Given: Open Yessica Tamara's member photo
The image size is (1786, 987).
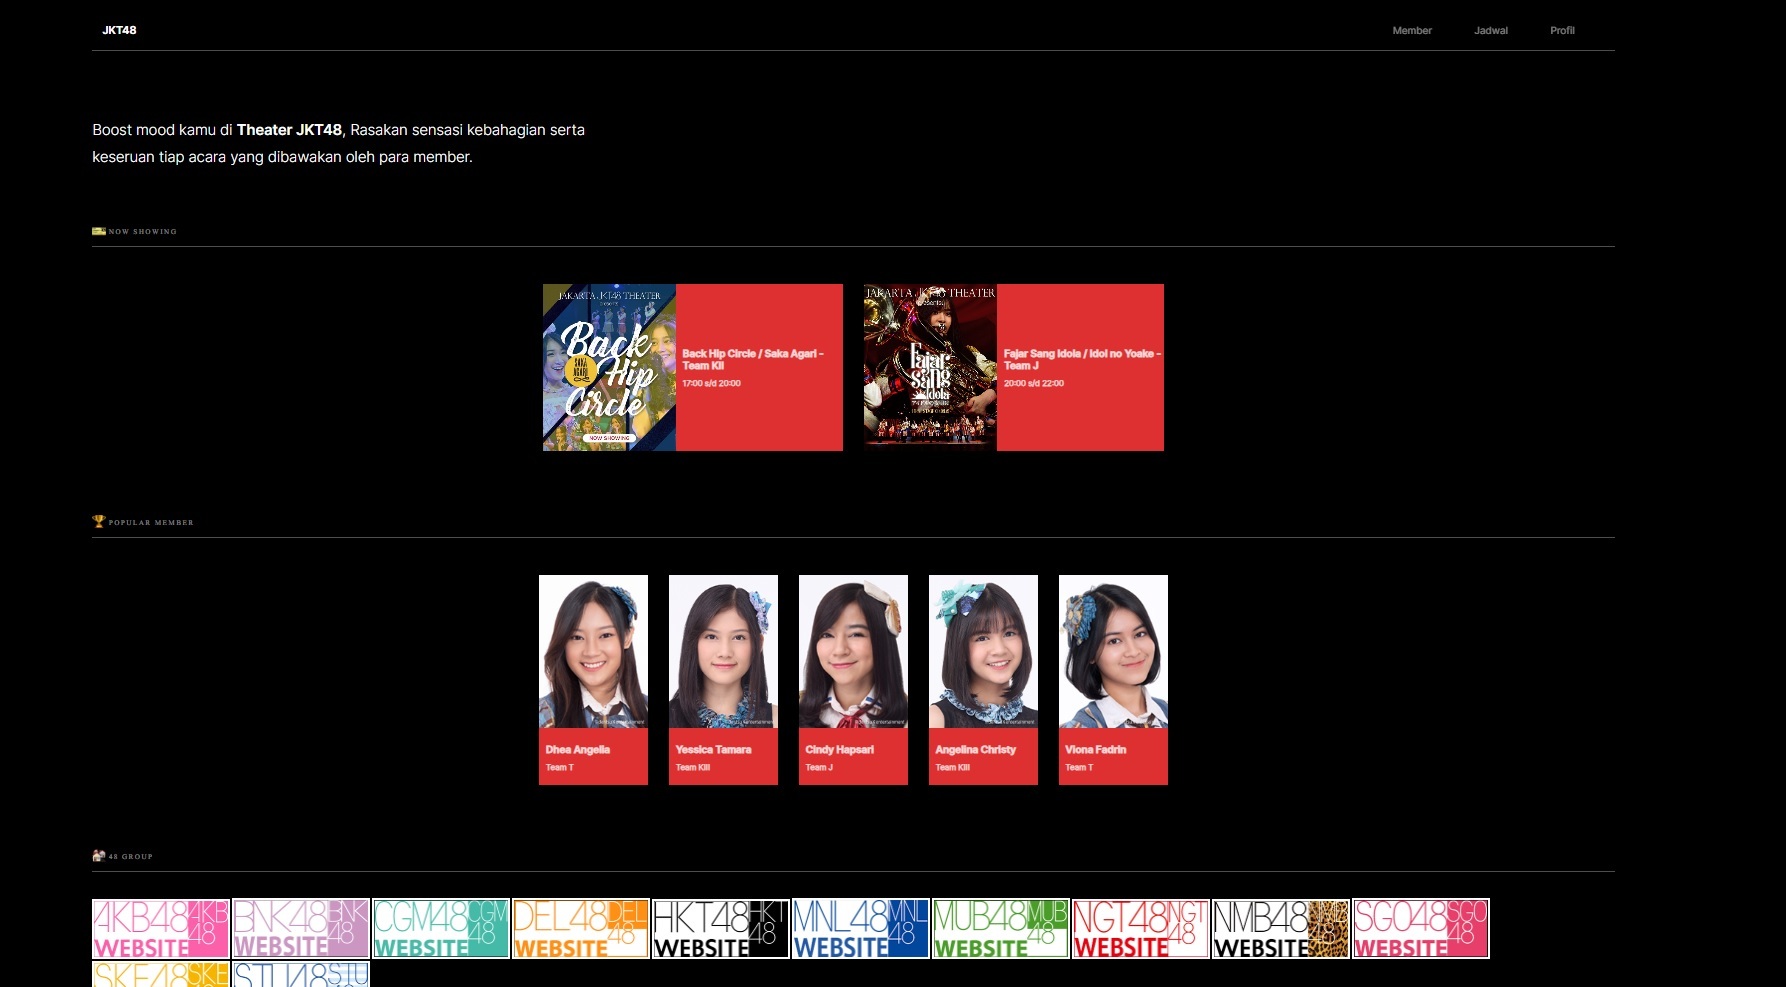Looking at the screenshot, I should click(x=723, y=651).
